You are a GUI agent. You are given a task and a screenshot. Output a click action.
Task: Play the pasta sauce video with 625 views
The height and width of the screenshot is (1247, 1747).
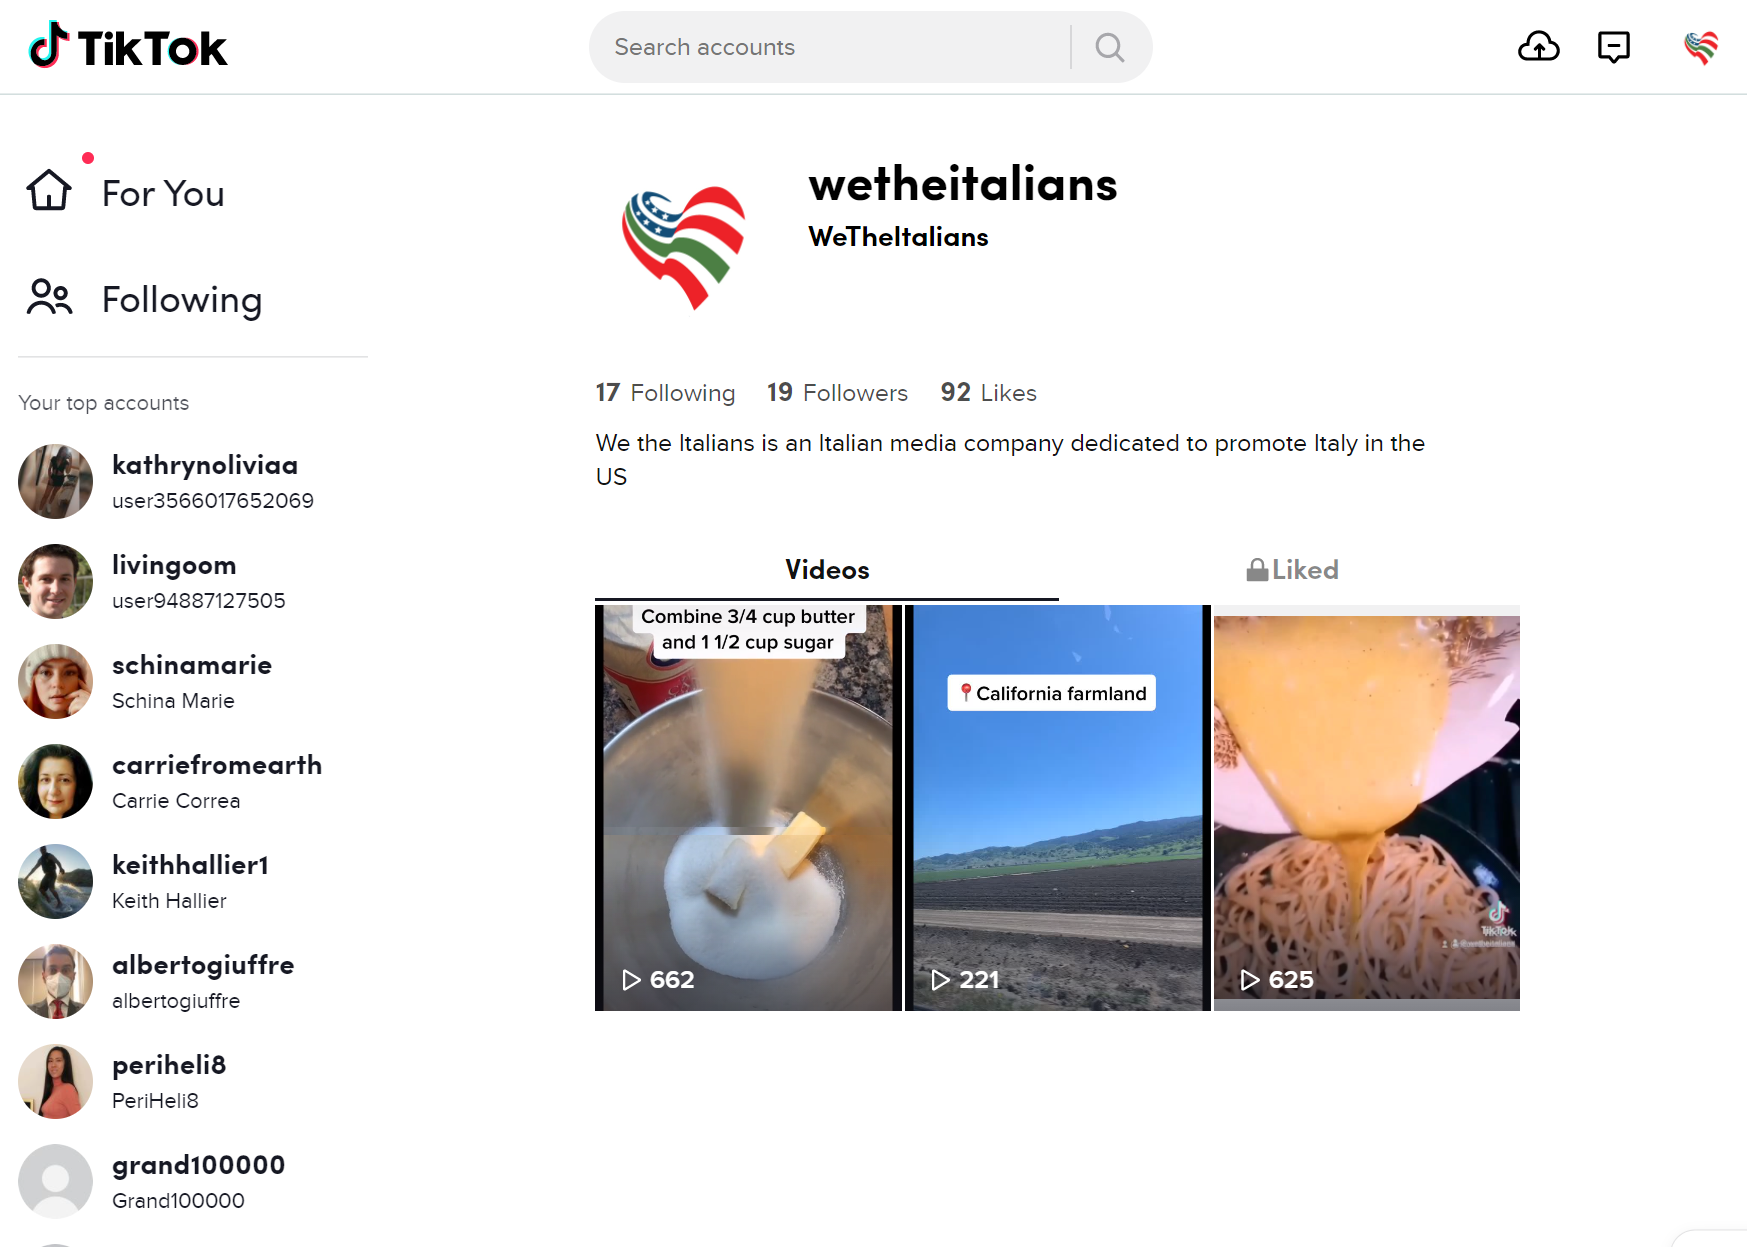click(1367, 808)
